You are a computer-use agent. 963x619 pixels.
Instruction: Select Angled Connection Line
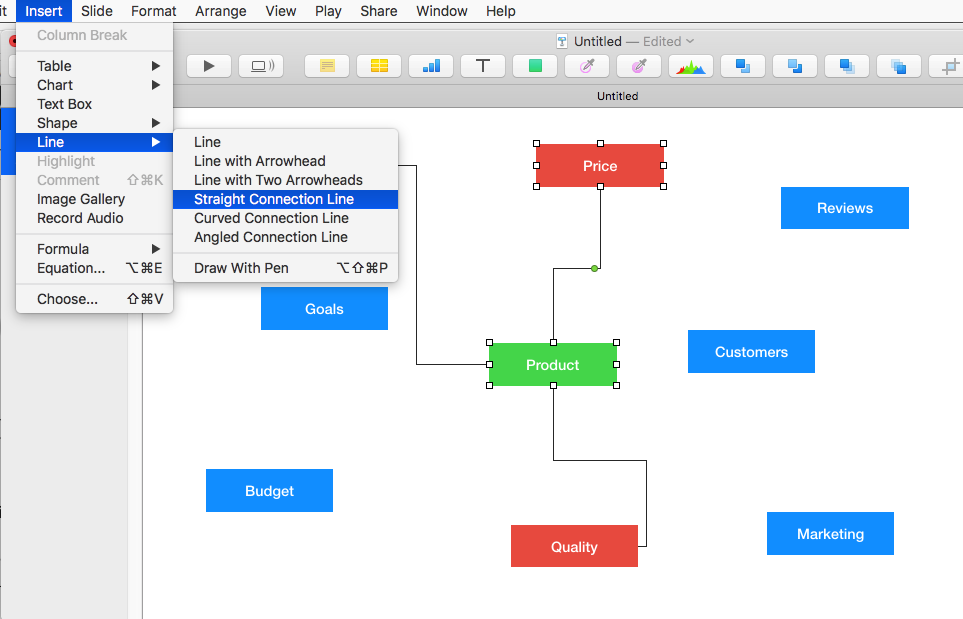tap(286, 237)
